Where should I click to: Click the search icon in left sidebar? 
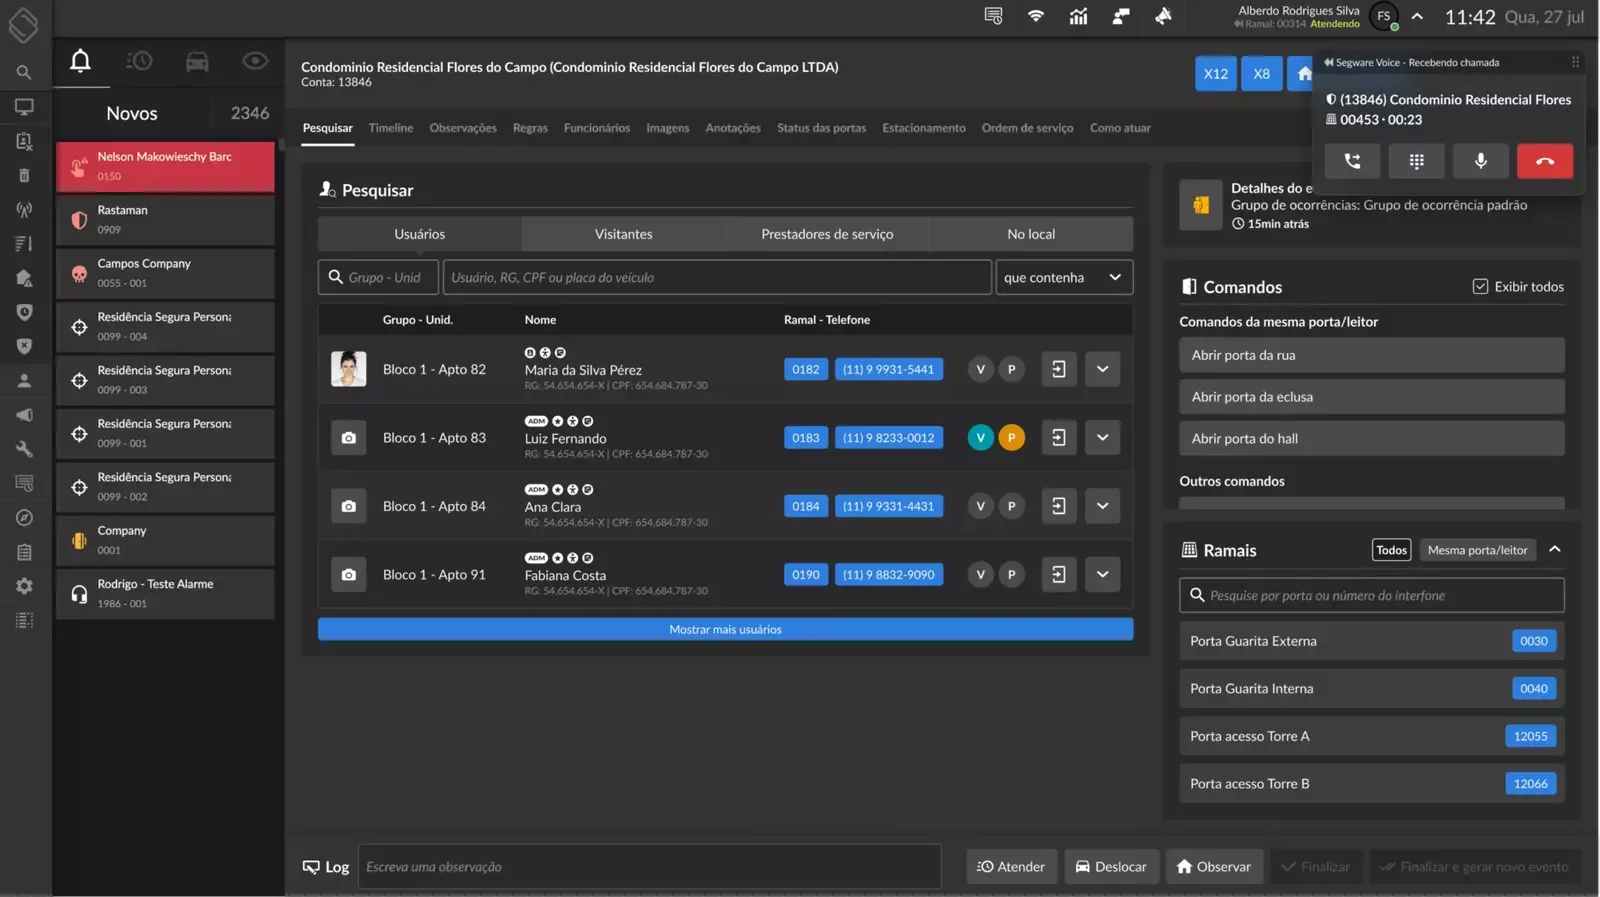tap(24, 72)
